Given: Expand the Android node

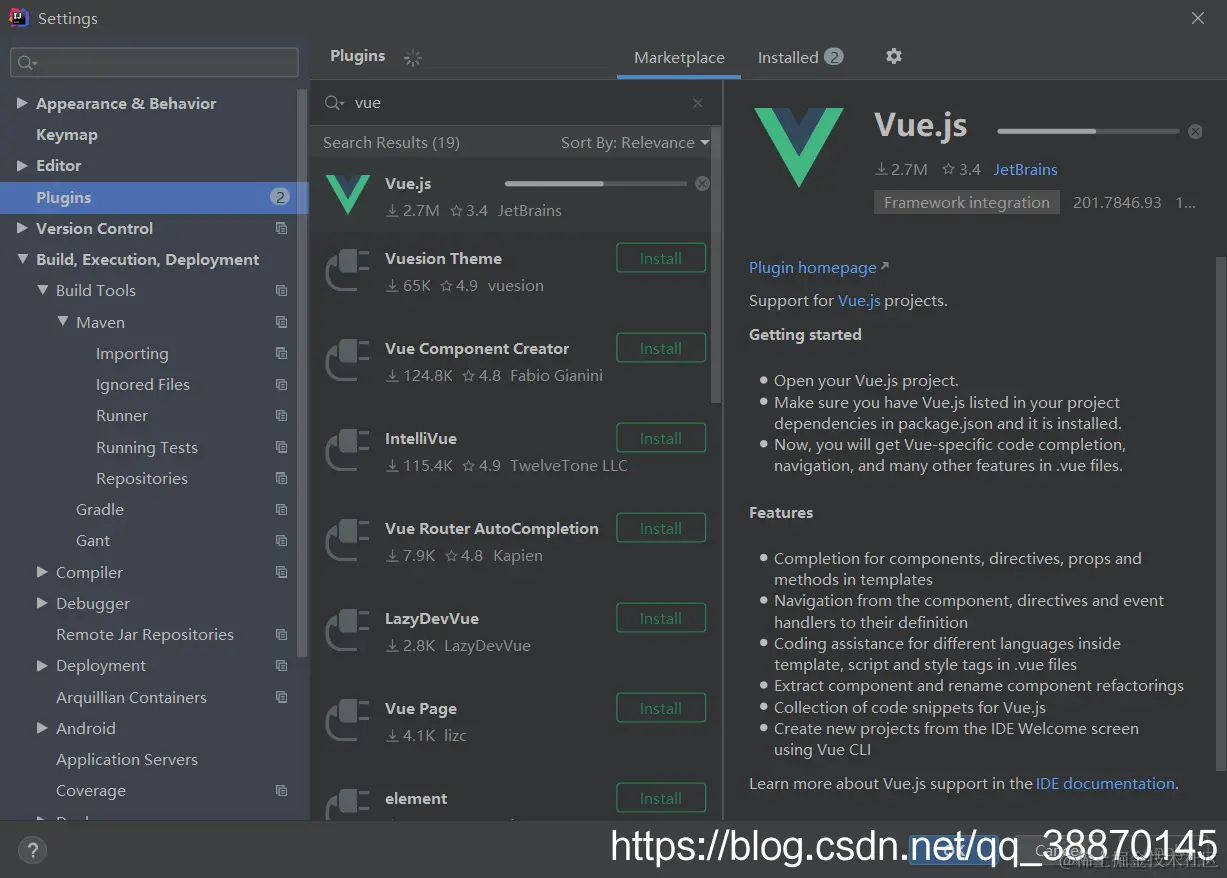Looking at the screenshot, I should [42, 728].
